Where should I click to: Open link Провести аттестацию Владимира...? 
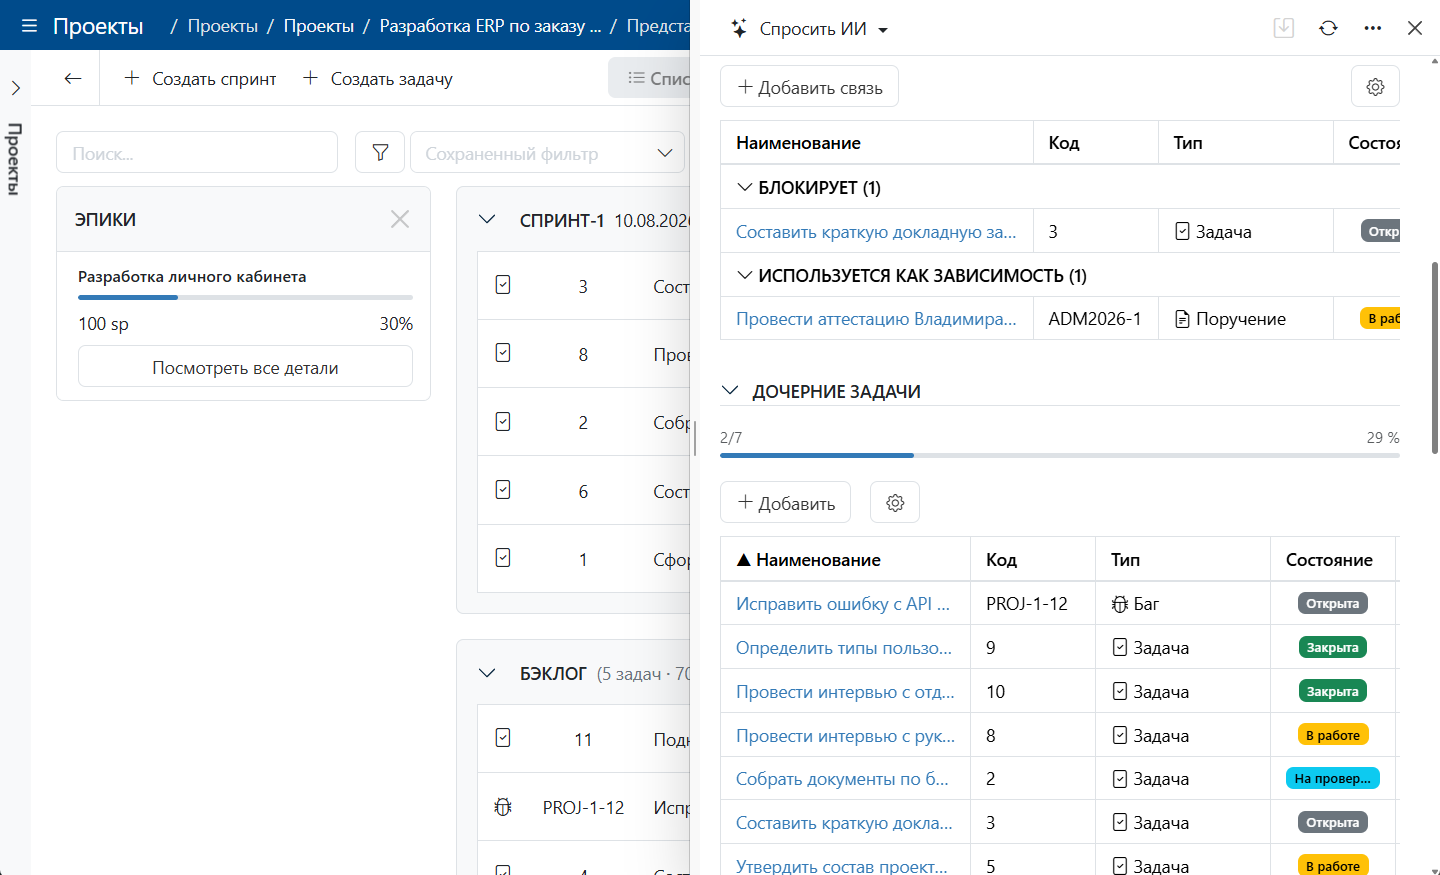(876, 319)
